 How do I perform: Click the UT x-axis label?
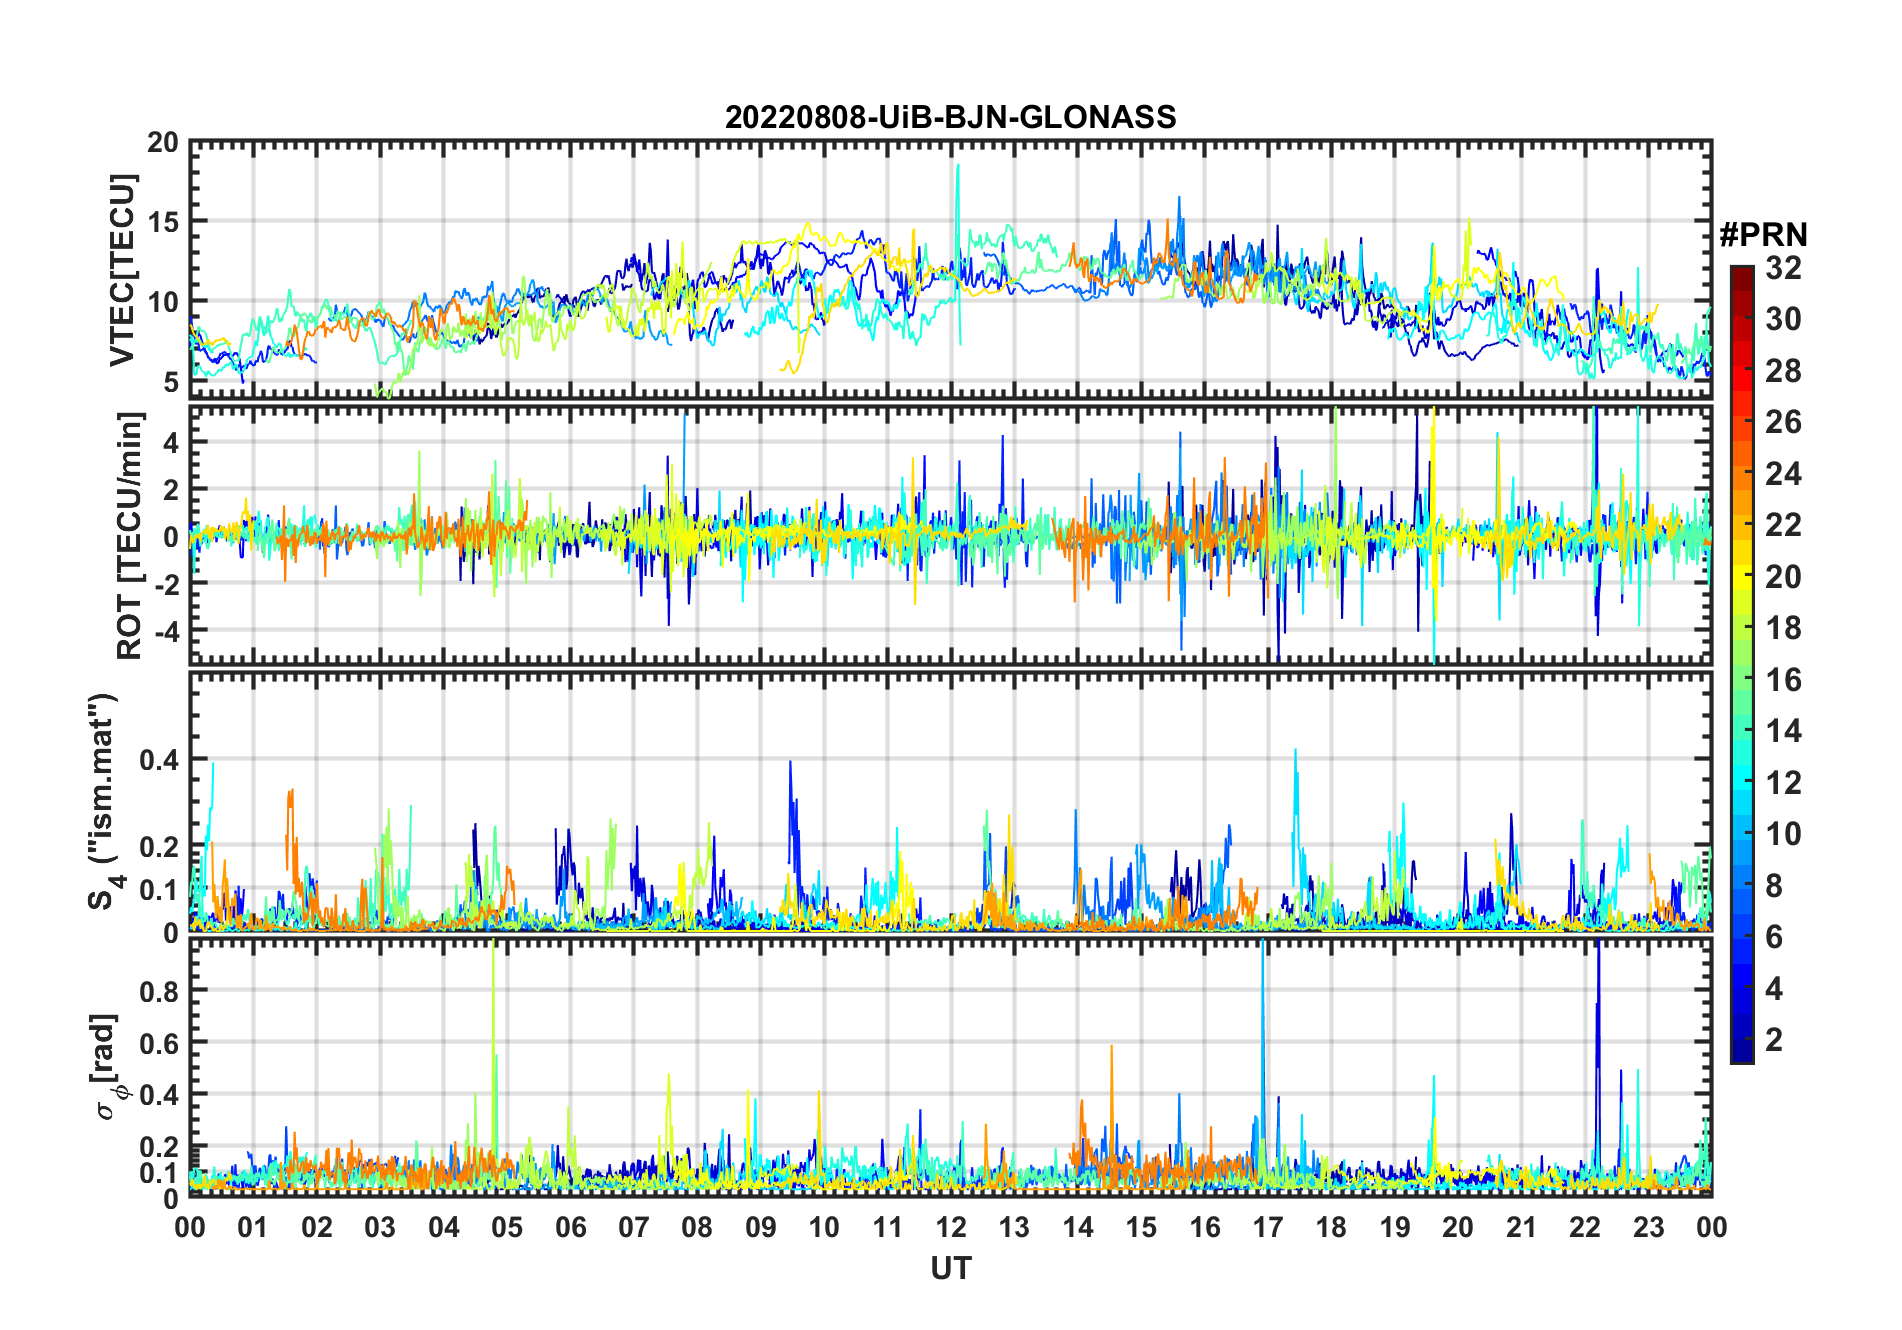point(950,1268)
